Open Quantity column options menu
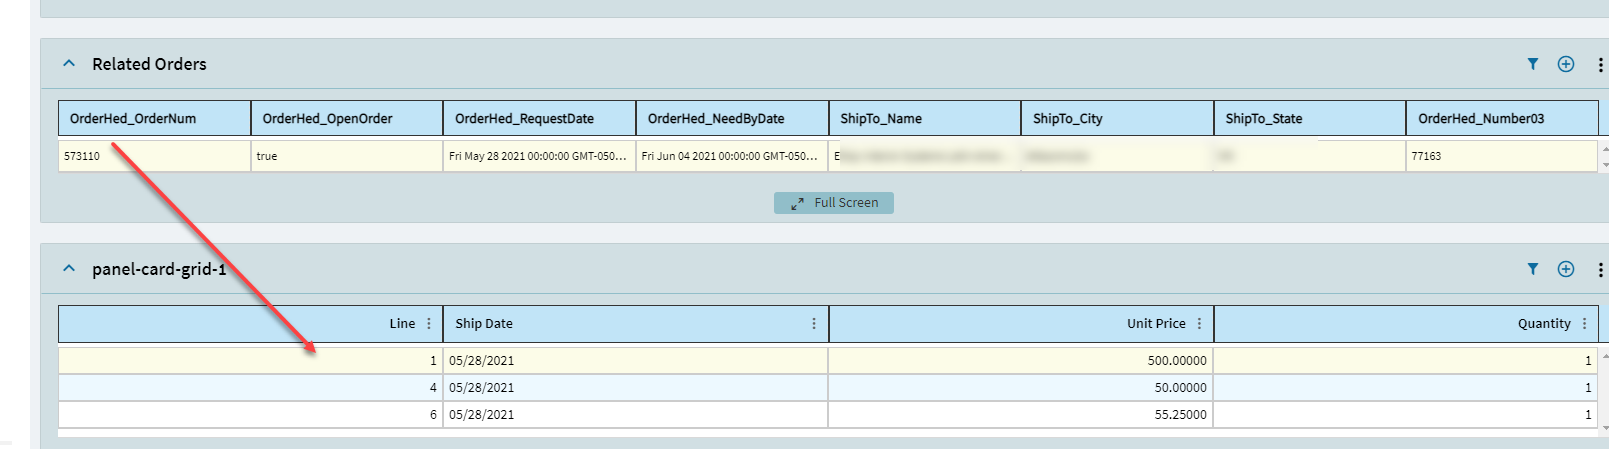This screenshot has height=449, width=1609. (1584, 324)
